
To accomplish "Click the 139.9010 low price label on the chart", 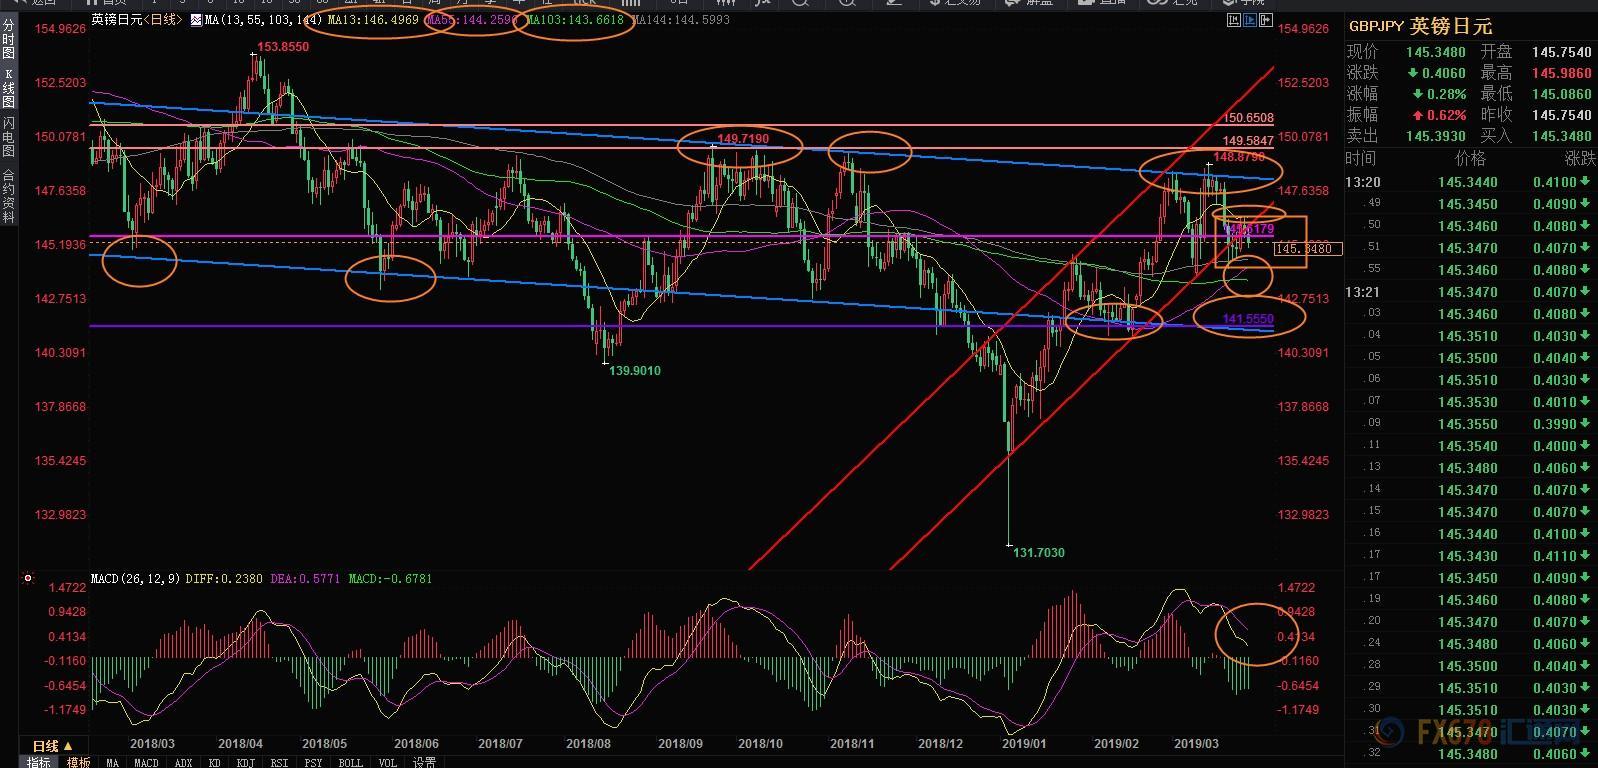I will pyautogui.click(x=634, y=370).
